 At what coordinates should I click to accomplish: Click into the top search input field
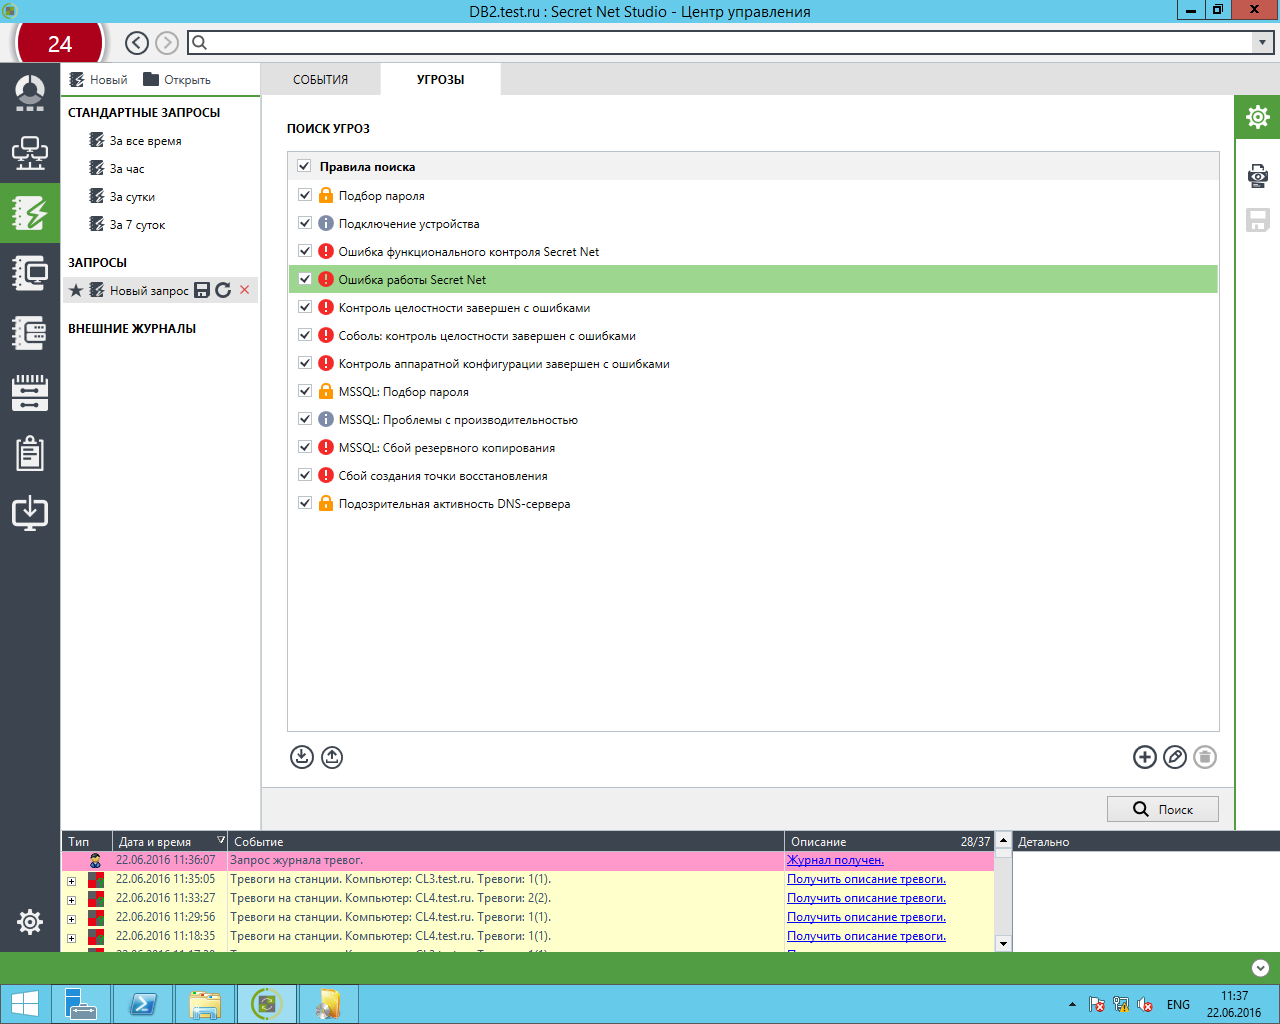[x=730, y=42]
